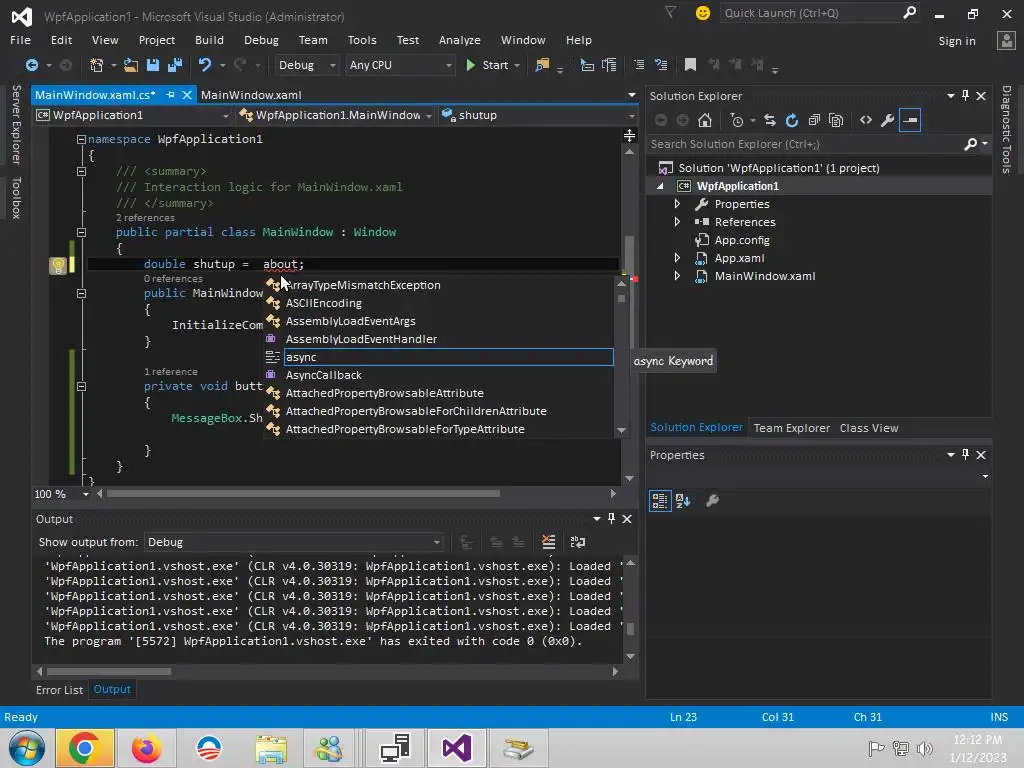Open the Any CPU platform dropdown

coord(400,65)
